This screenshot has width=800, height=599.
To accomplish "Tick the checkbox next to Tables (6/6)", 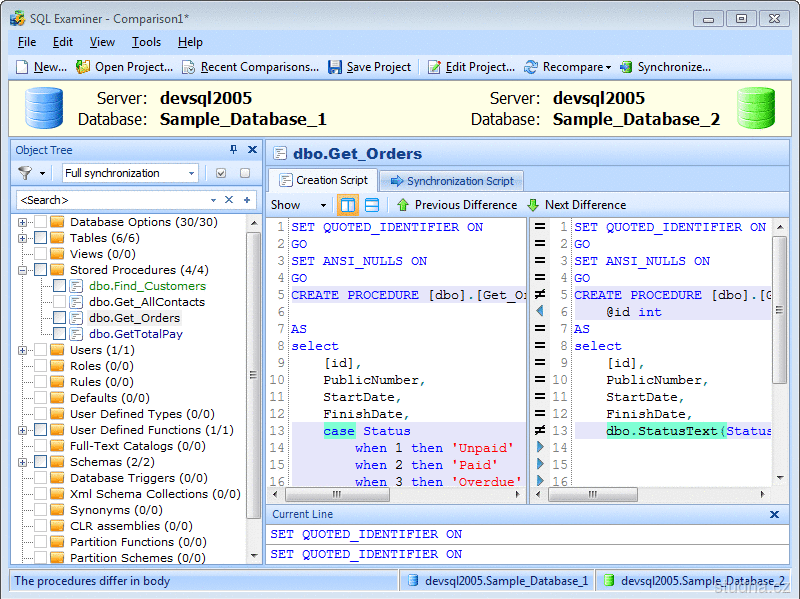I will tap(41, 238).
